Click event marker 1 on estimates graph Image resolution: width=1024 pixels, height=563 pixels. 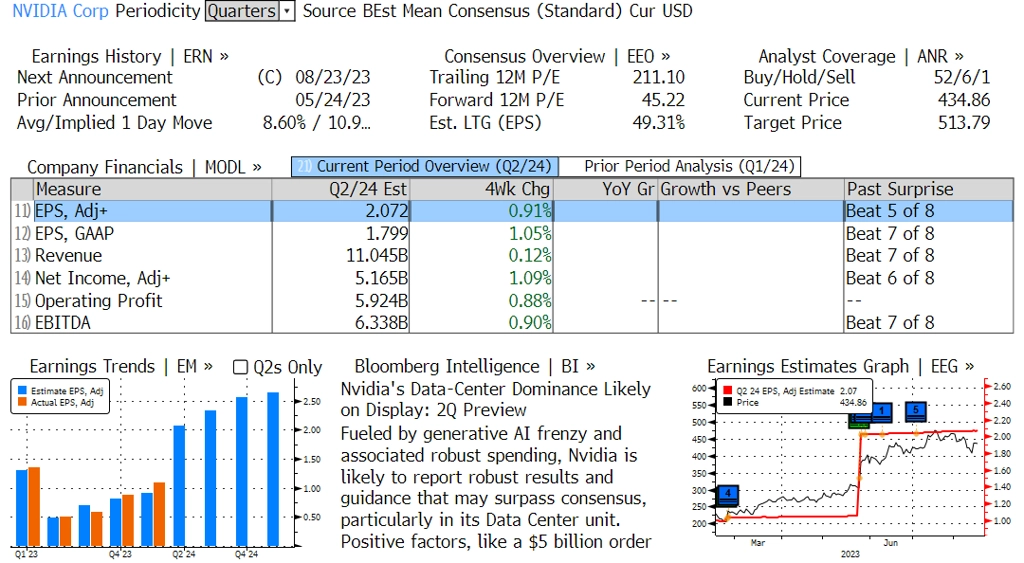tap(882, 411)
